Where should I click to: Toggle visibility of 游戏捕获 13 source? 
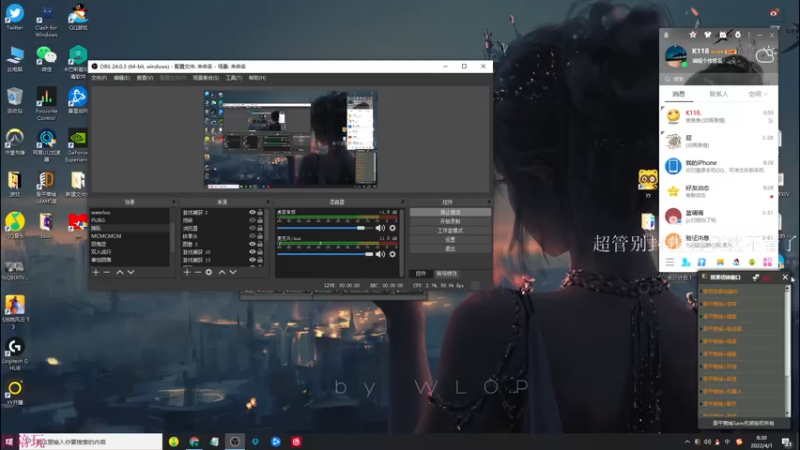tap(252, 260)
